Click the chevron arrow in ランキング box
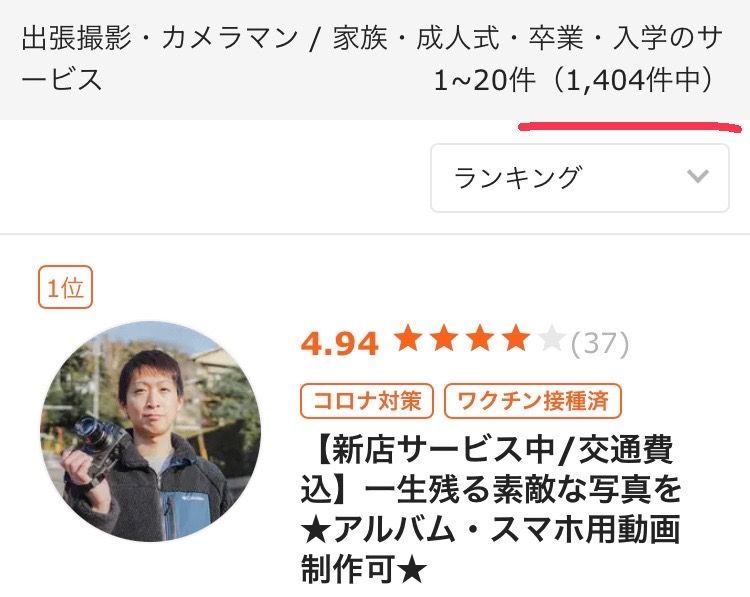 coord(697,177)
